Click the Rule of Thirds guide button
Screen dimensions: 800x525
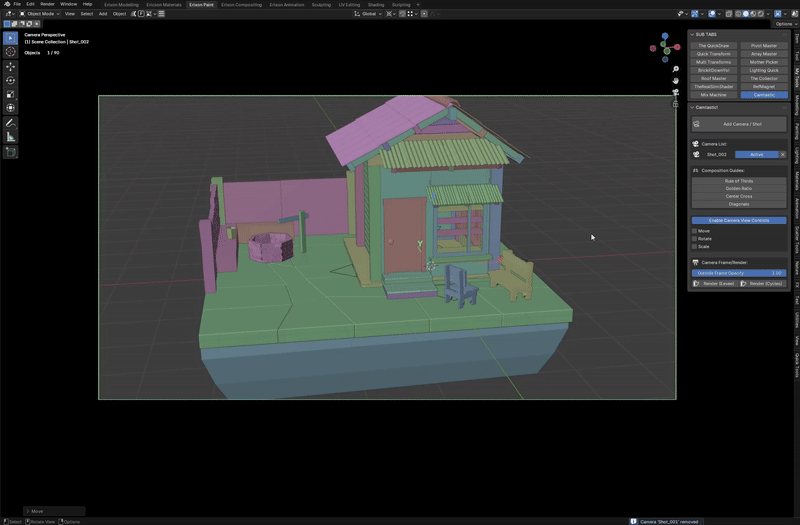click(739, 181)
